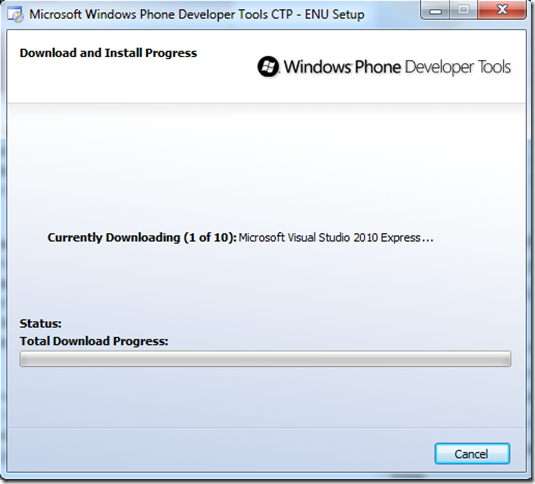This screenshot has height=484, width=535.
Task: Select the "Currently Downloading (1 of 10):" label
Action: click(142, 237)
